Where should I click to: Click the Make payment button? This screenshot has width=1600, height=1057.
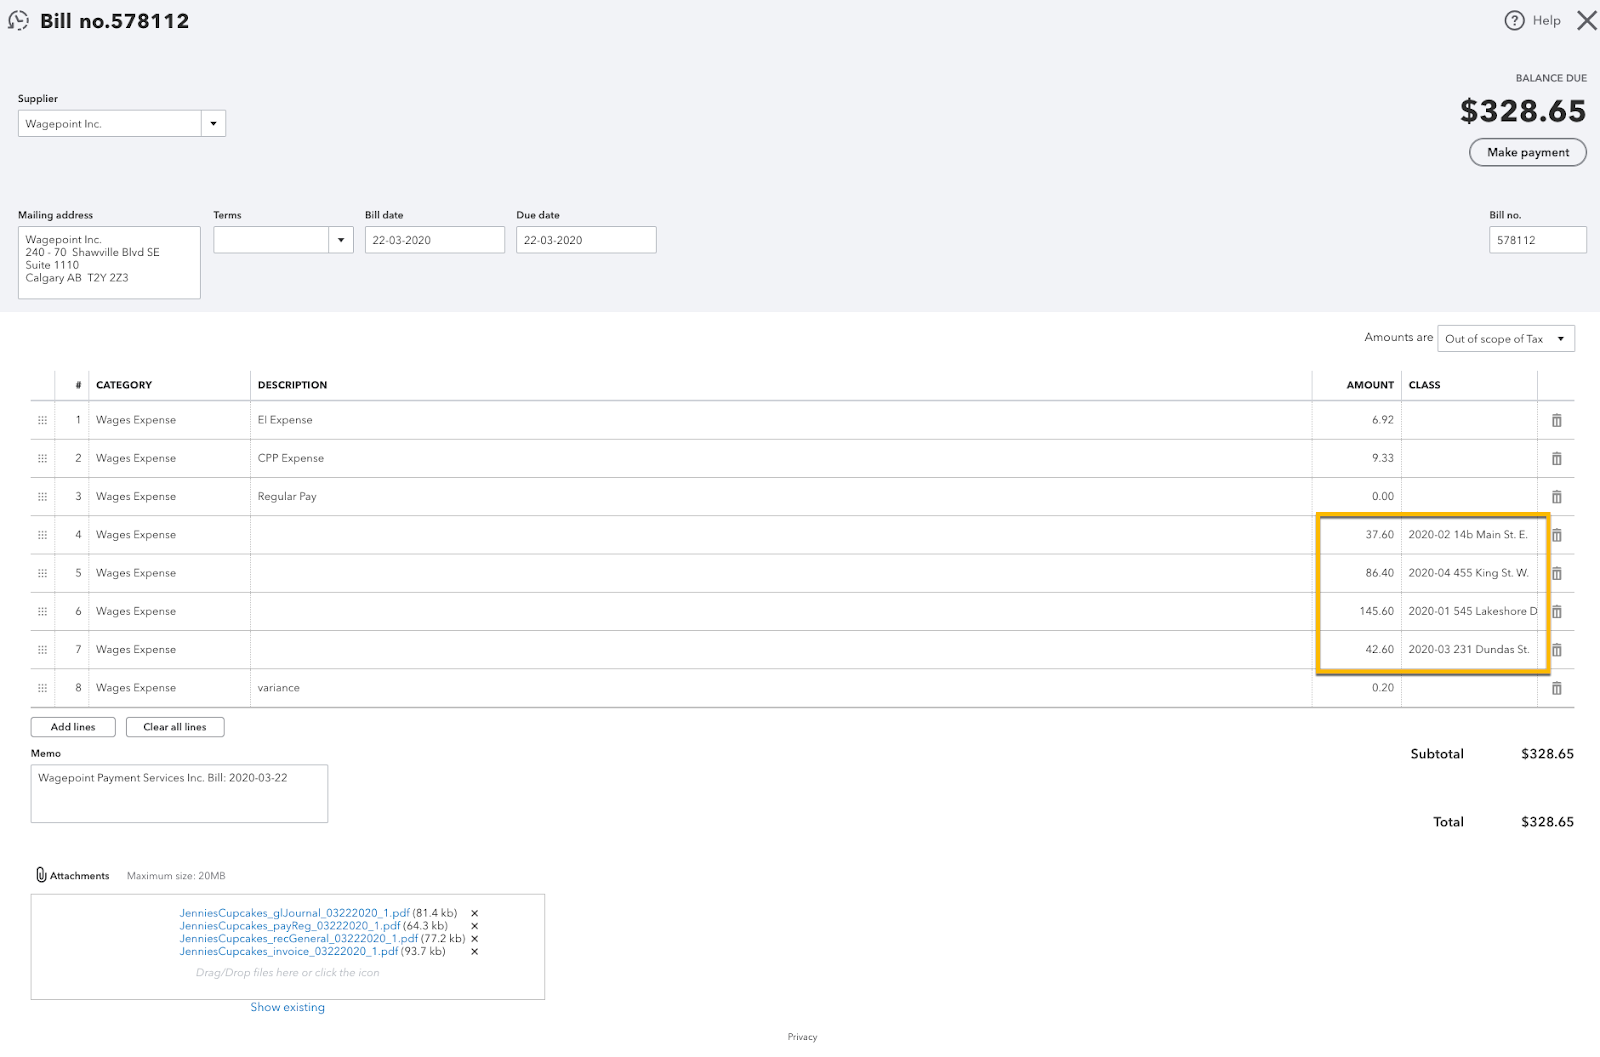click(1527, 152)
